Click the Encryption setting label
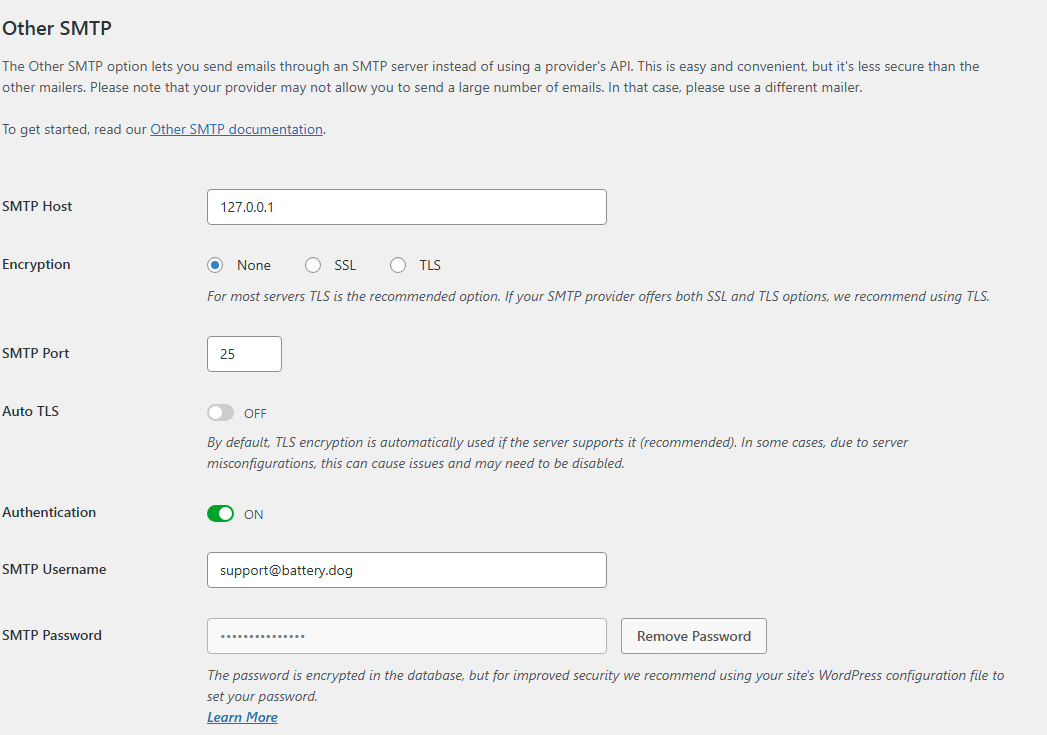 (36, 264)
